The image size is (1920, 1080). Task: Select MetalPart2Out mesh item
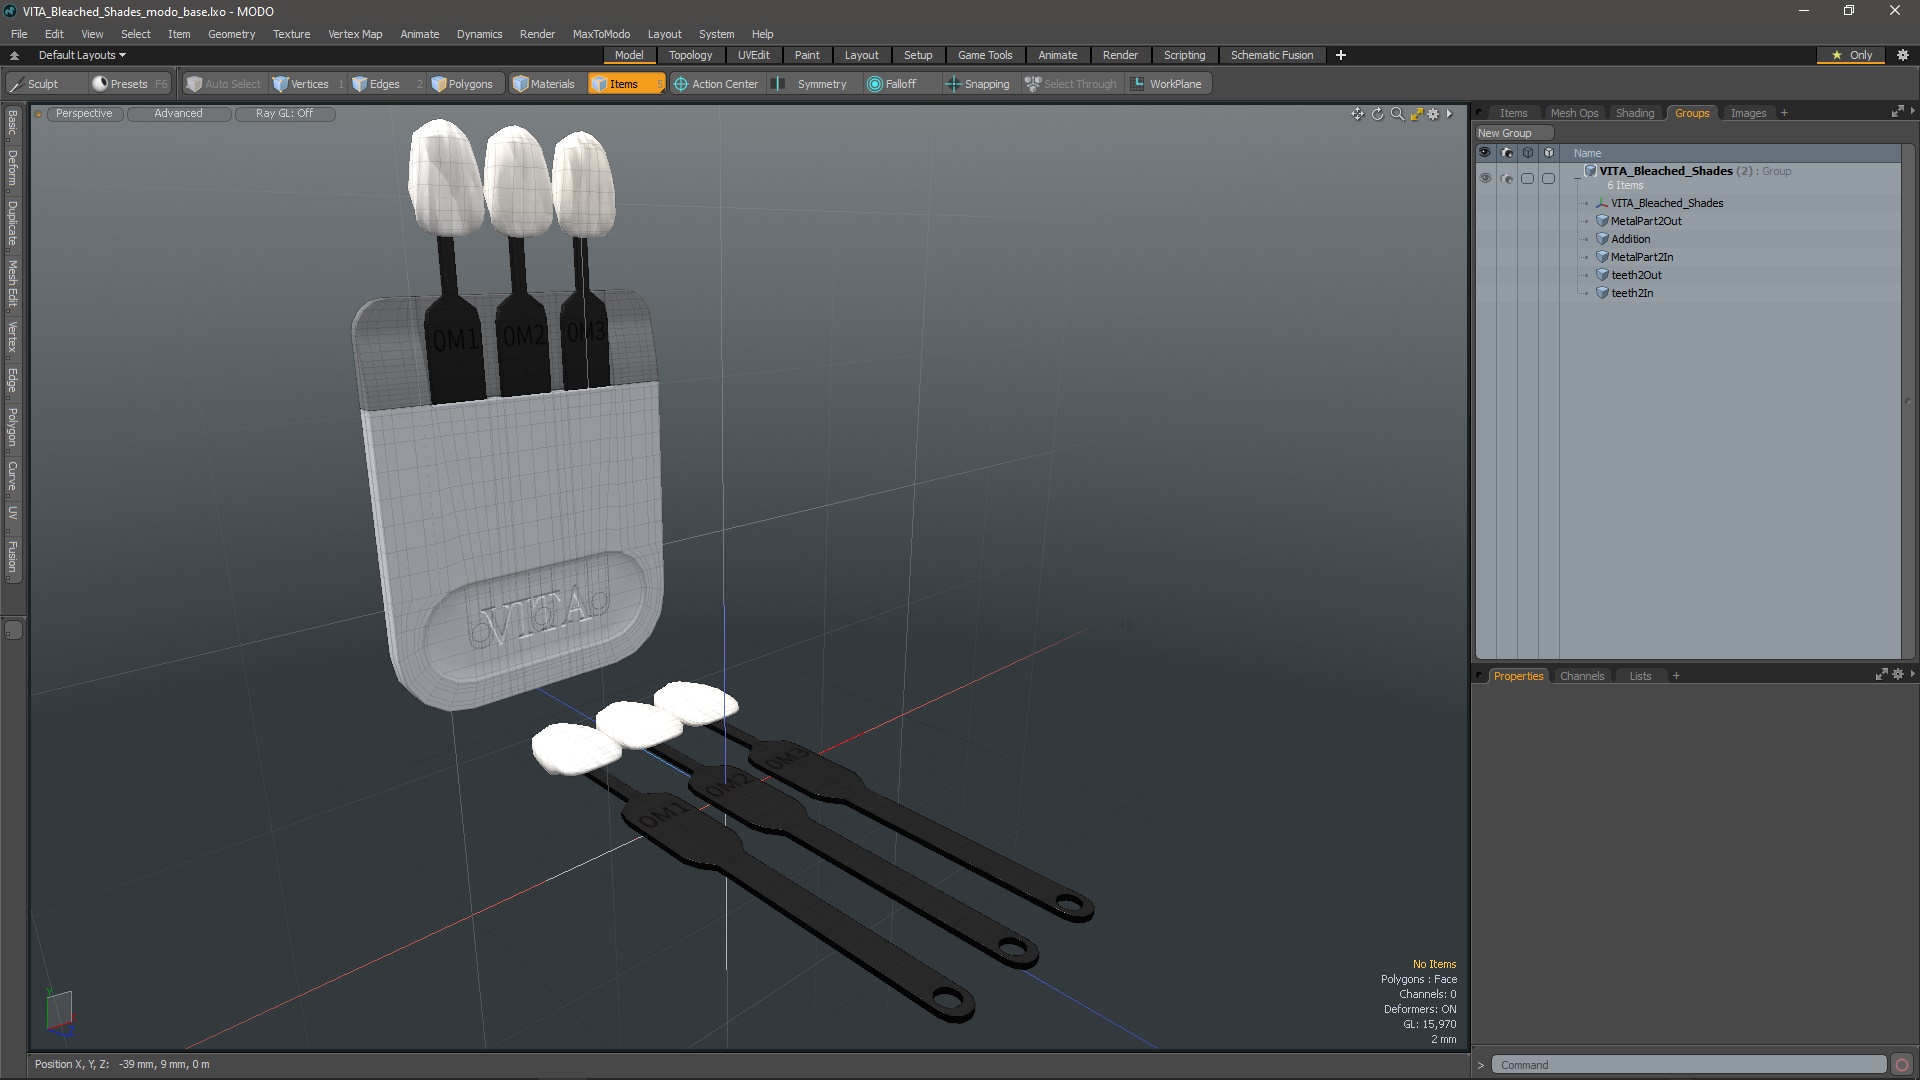[x=1646, y=221]
